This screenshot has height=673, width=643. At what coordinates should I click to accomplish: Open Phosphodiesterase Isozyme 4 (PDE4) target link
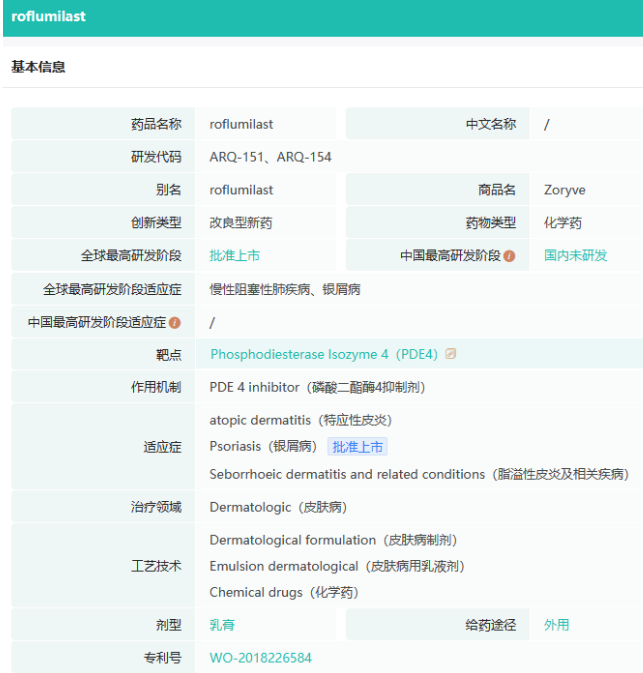point(324,354)
